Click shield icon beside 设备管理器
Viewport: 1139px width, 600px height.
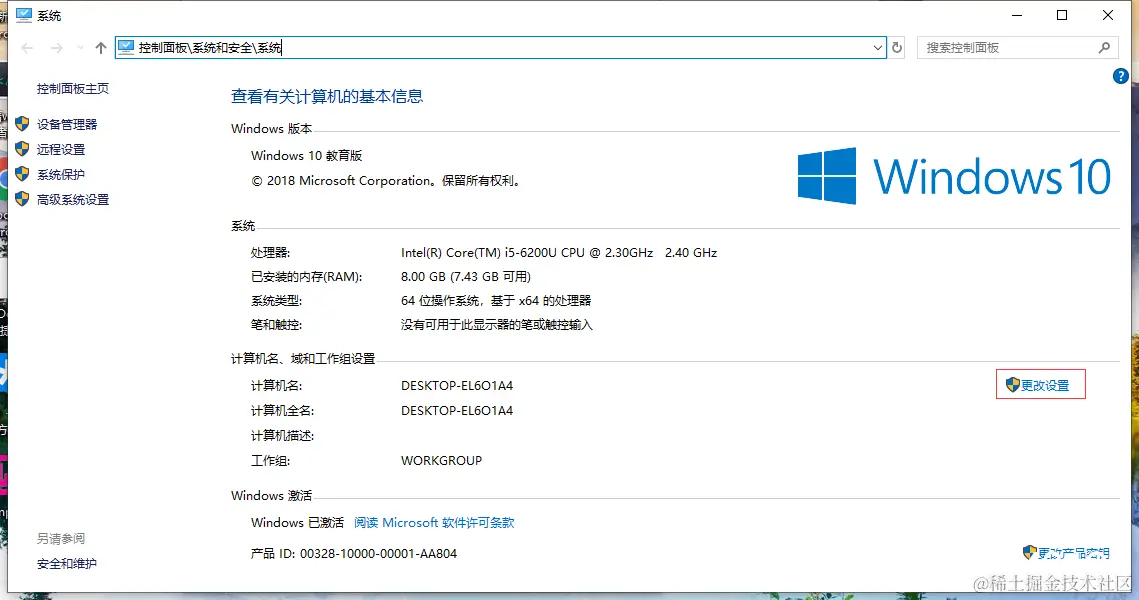pos(23,124)
